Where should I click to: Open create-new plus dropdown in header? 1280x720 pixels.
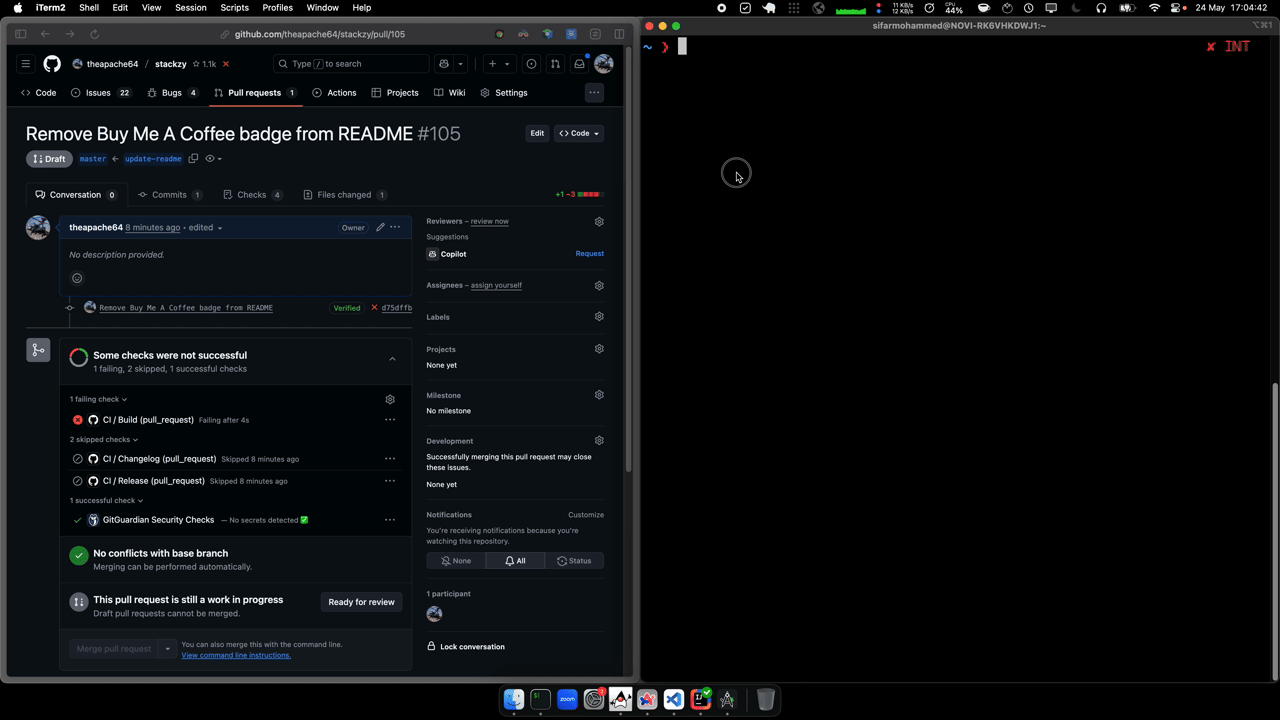498,64
